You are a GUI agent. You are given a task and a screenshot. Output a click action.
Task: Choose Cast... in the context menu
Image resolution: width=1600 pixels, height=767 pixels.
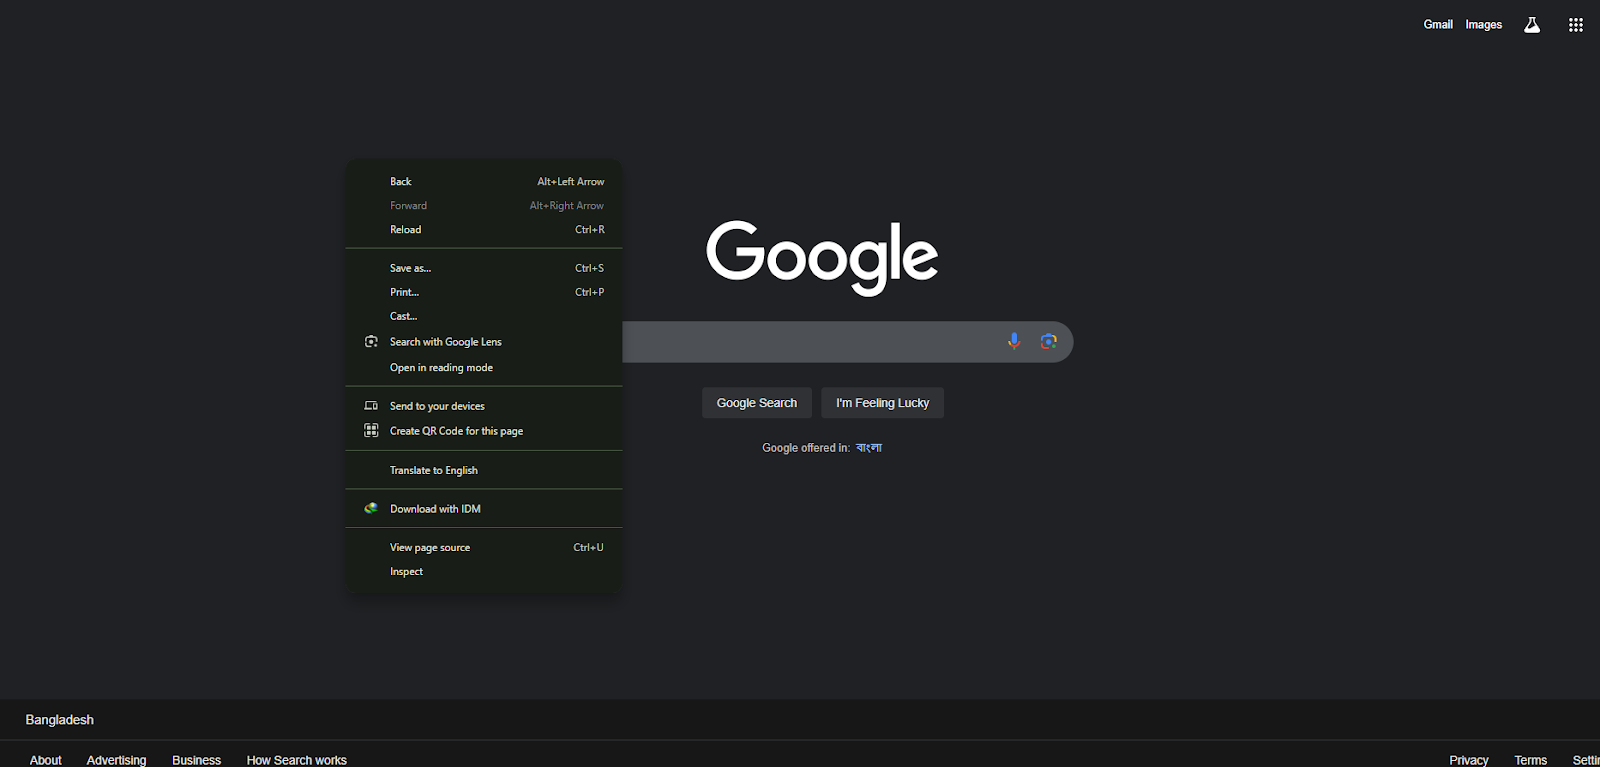click(484, 316)
